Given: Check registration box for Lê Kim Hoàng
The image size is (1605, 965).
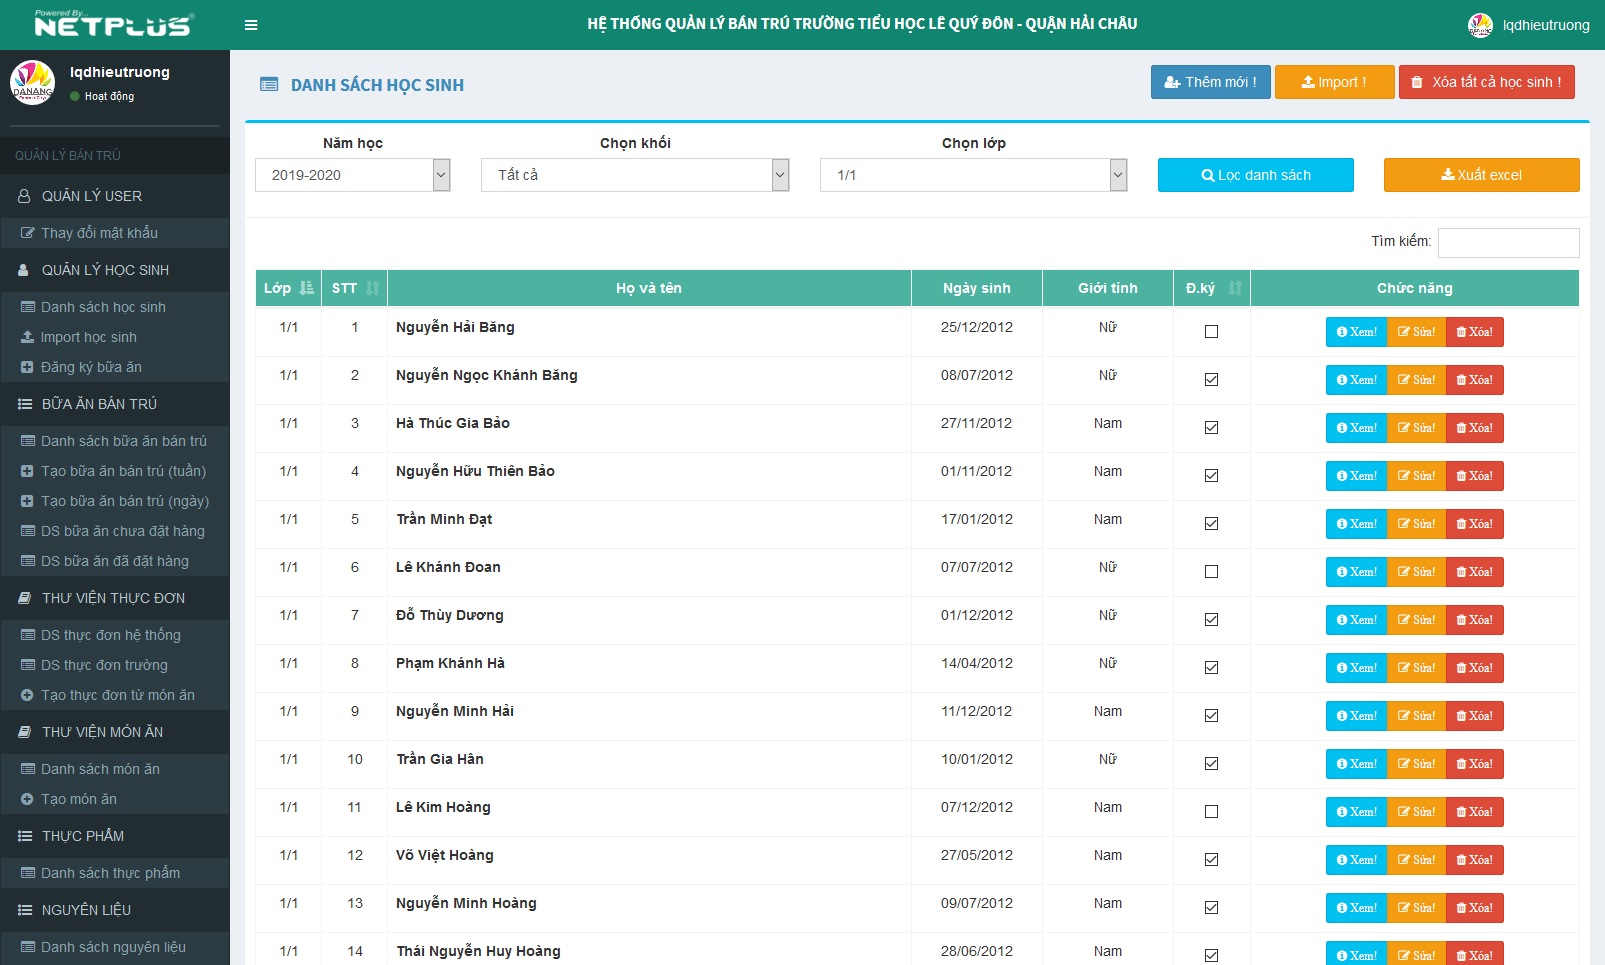Looking at the screenshot, I should tap(1211, 812).
